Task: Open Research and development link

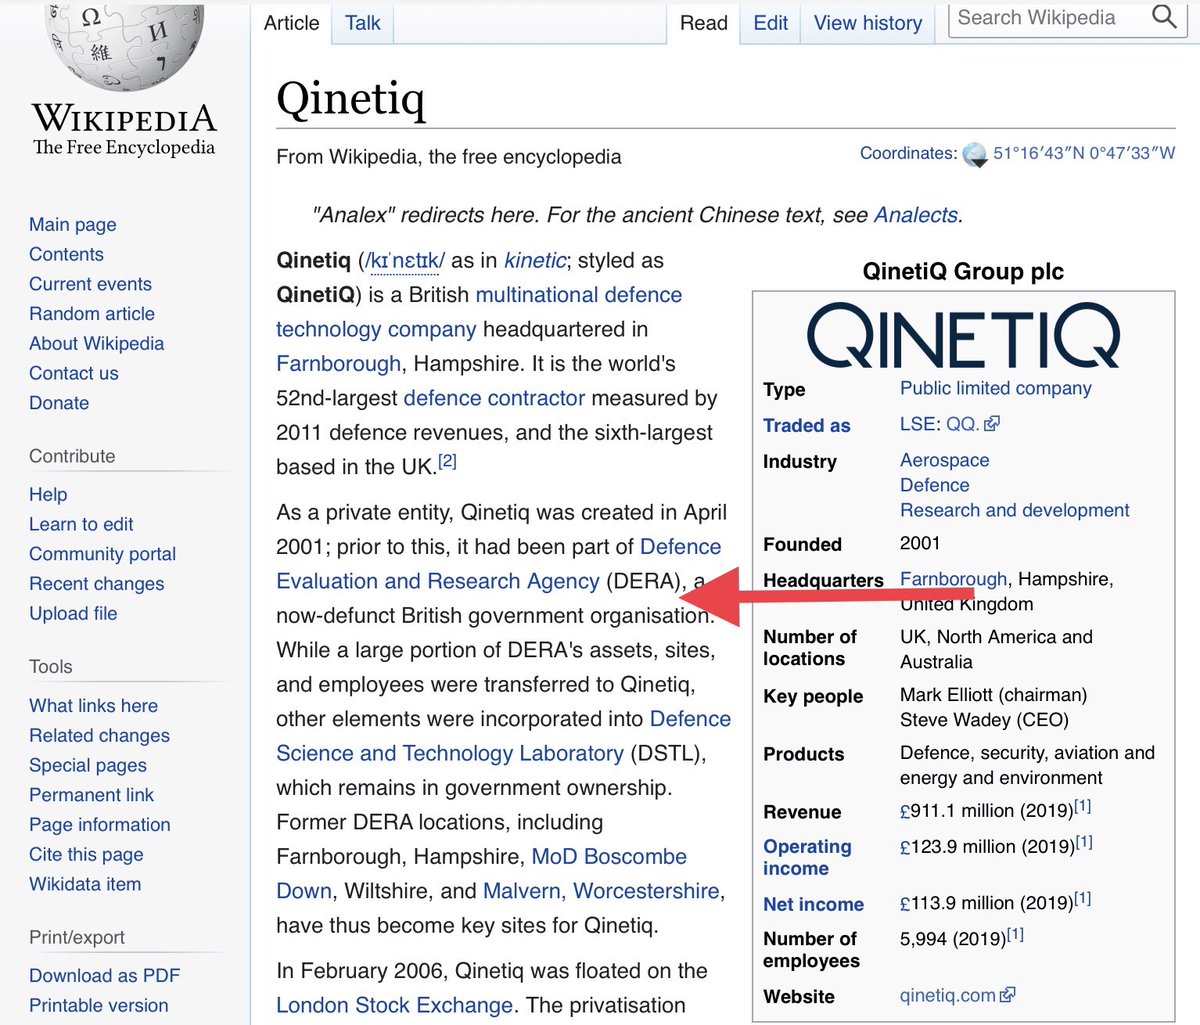Action: (x=1015, y=510)
